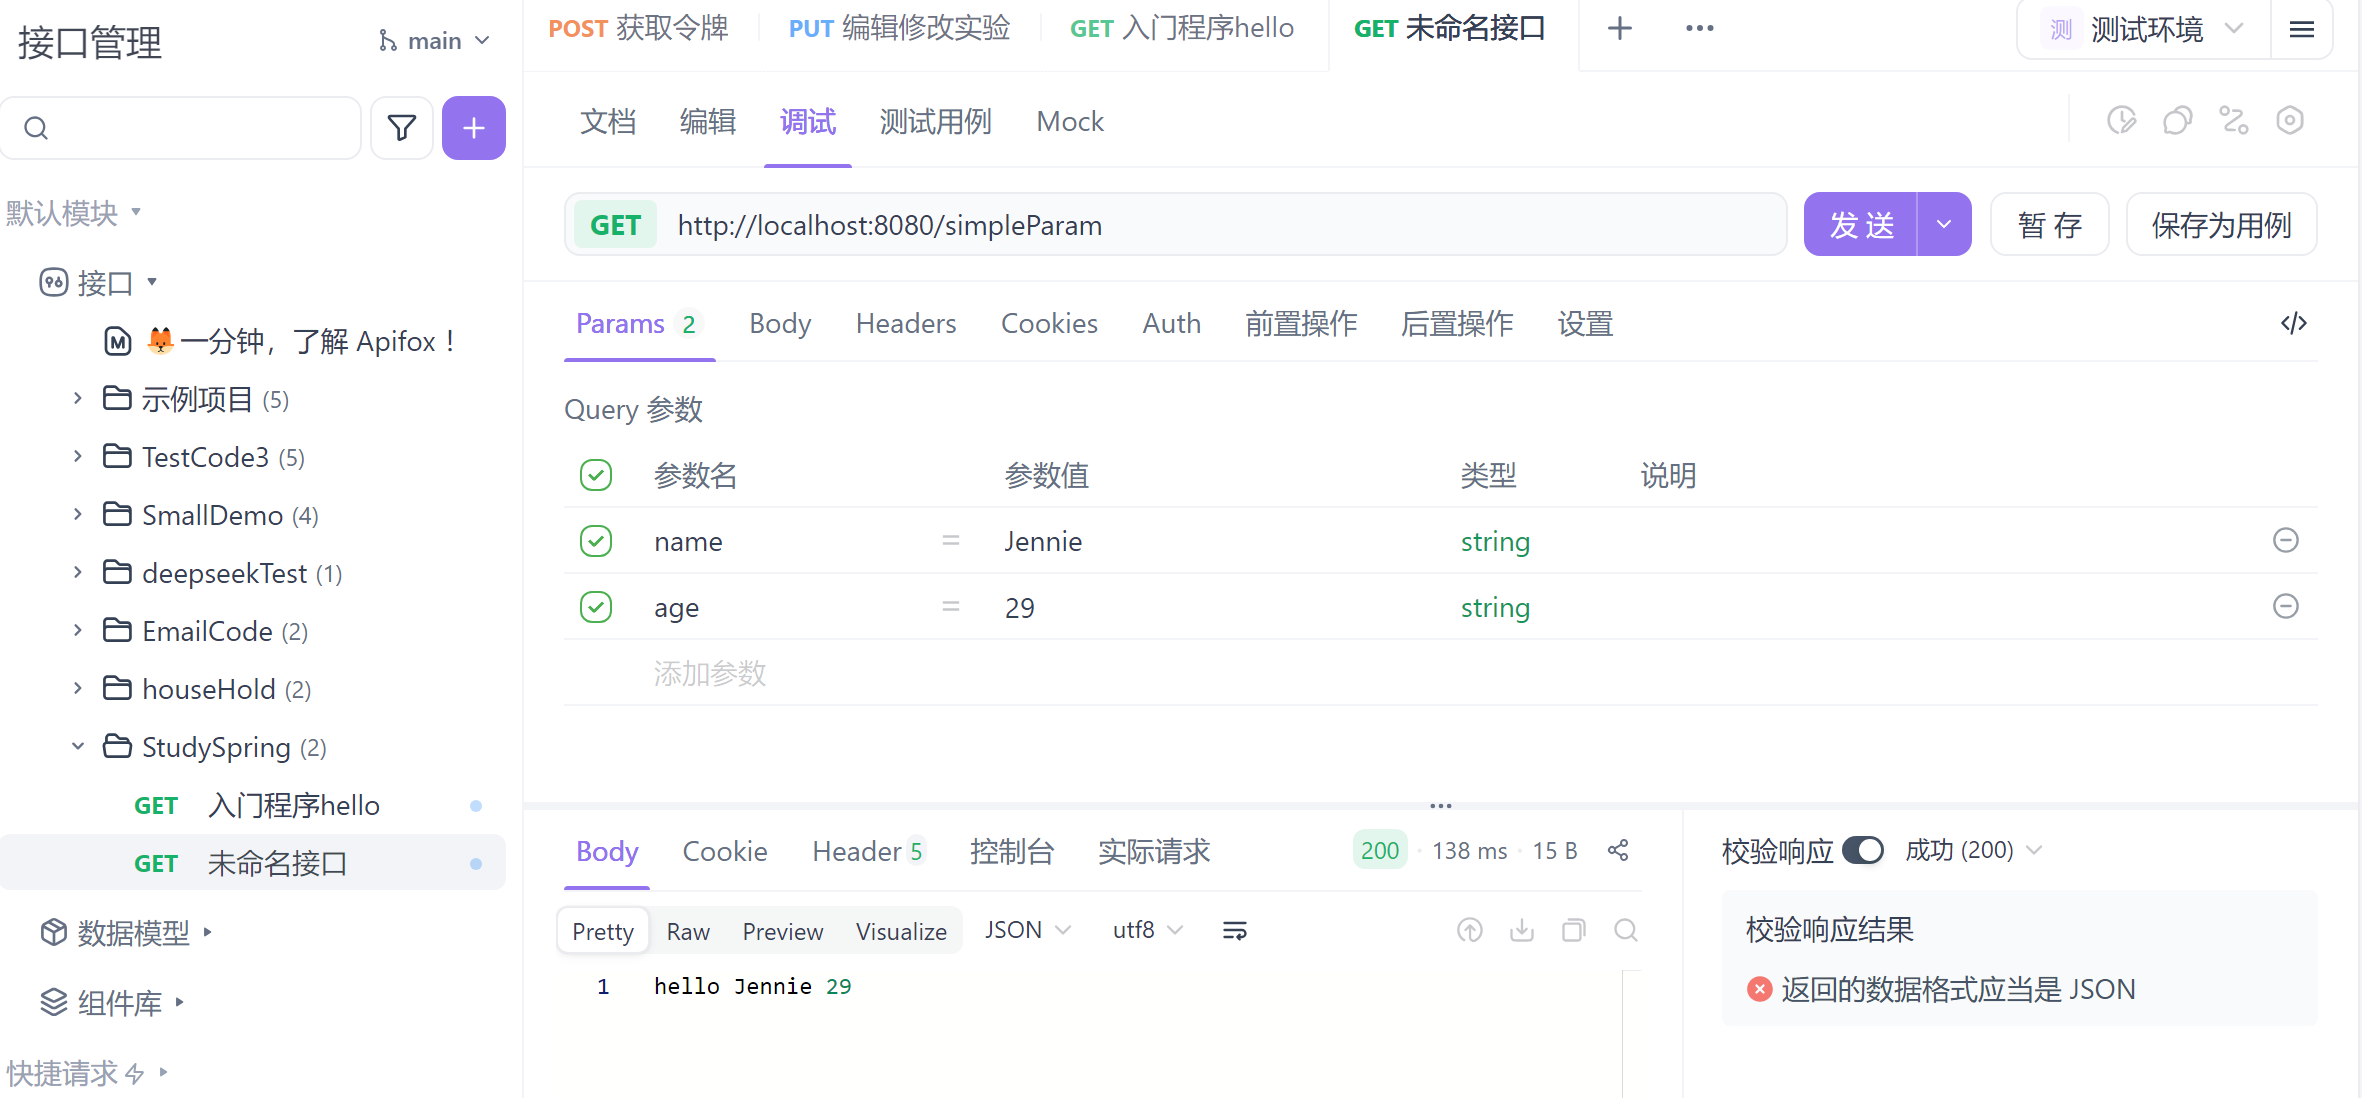Click the filter funnel icon
Image resolution: width=2362 pixels, height=1098 pixels.
coord(402,128)
